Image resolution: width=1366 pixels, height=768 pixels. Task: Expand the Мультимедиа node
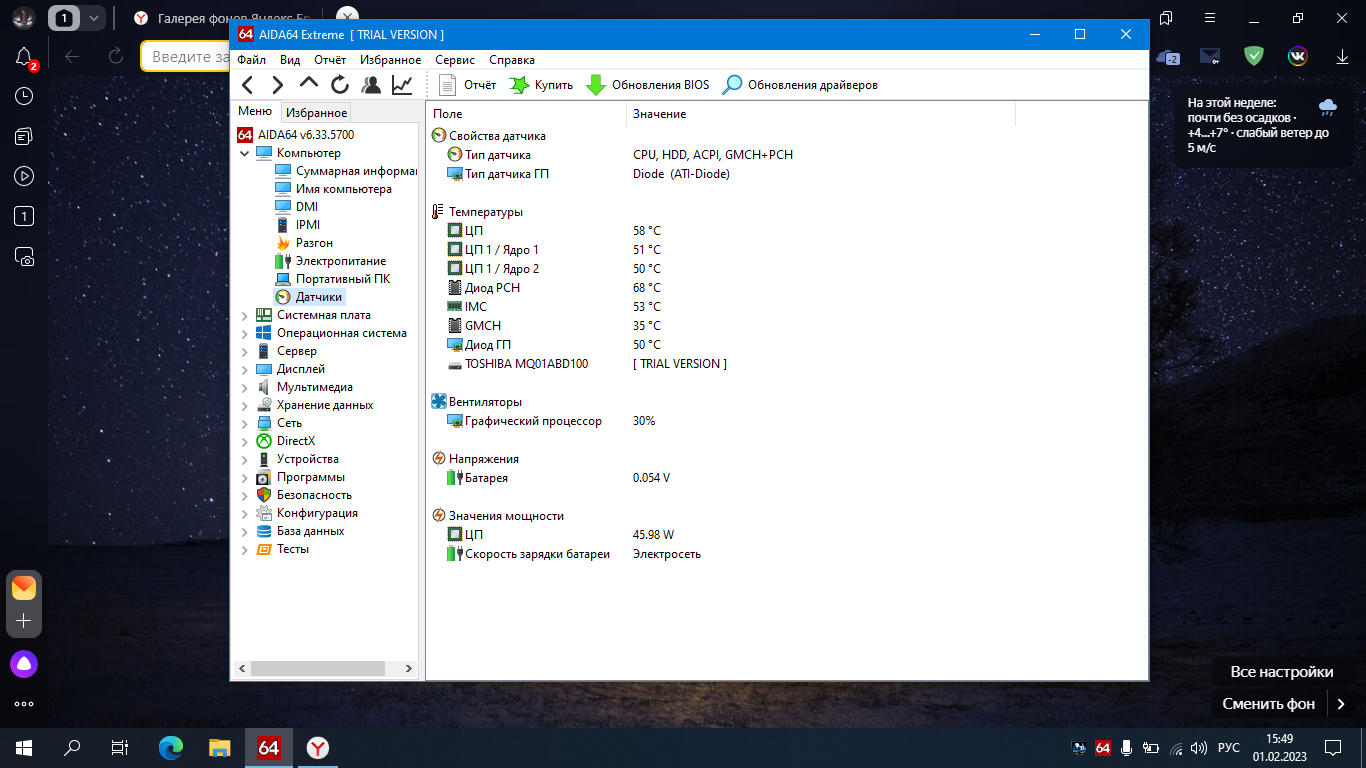coord(245,387)
